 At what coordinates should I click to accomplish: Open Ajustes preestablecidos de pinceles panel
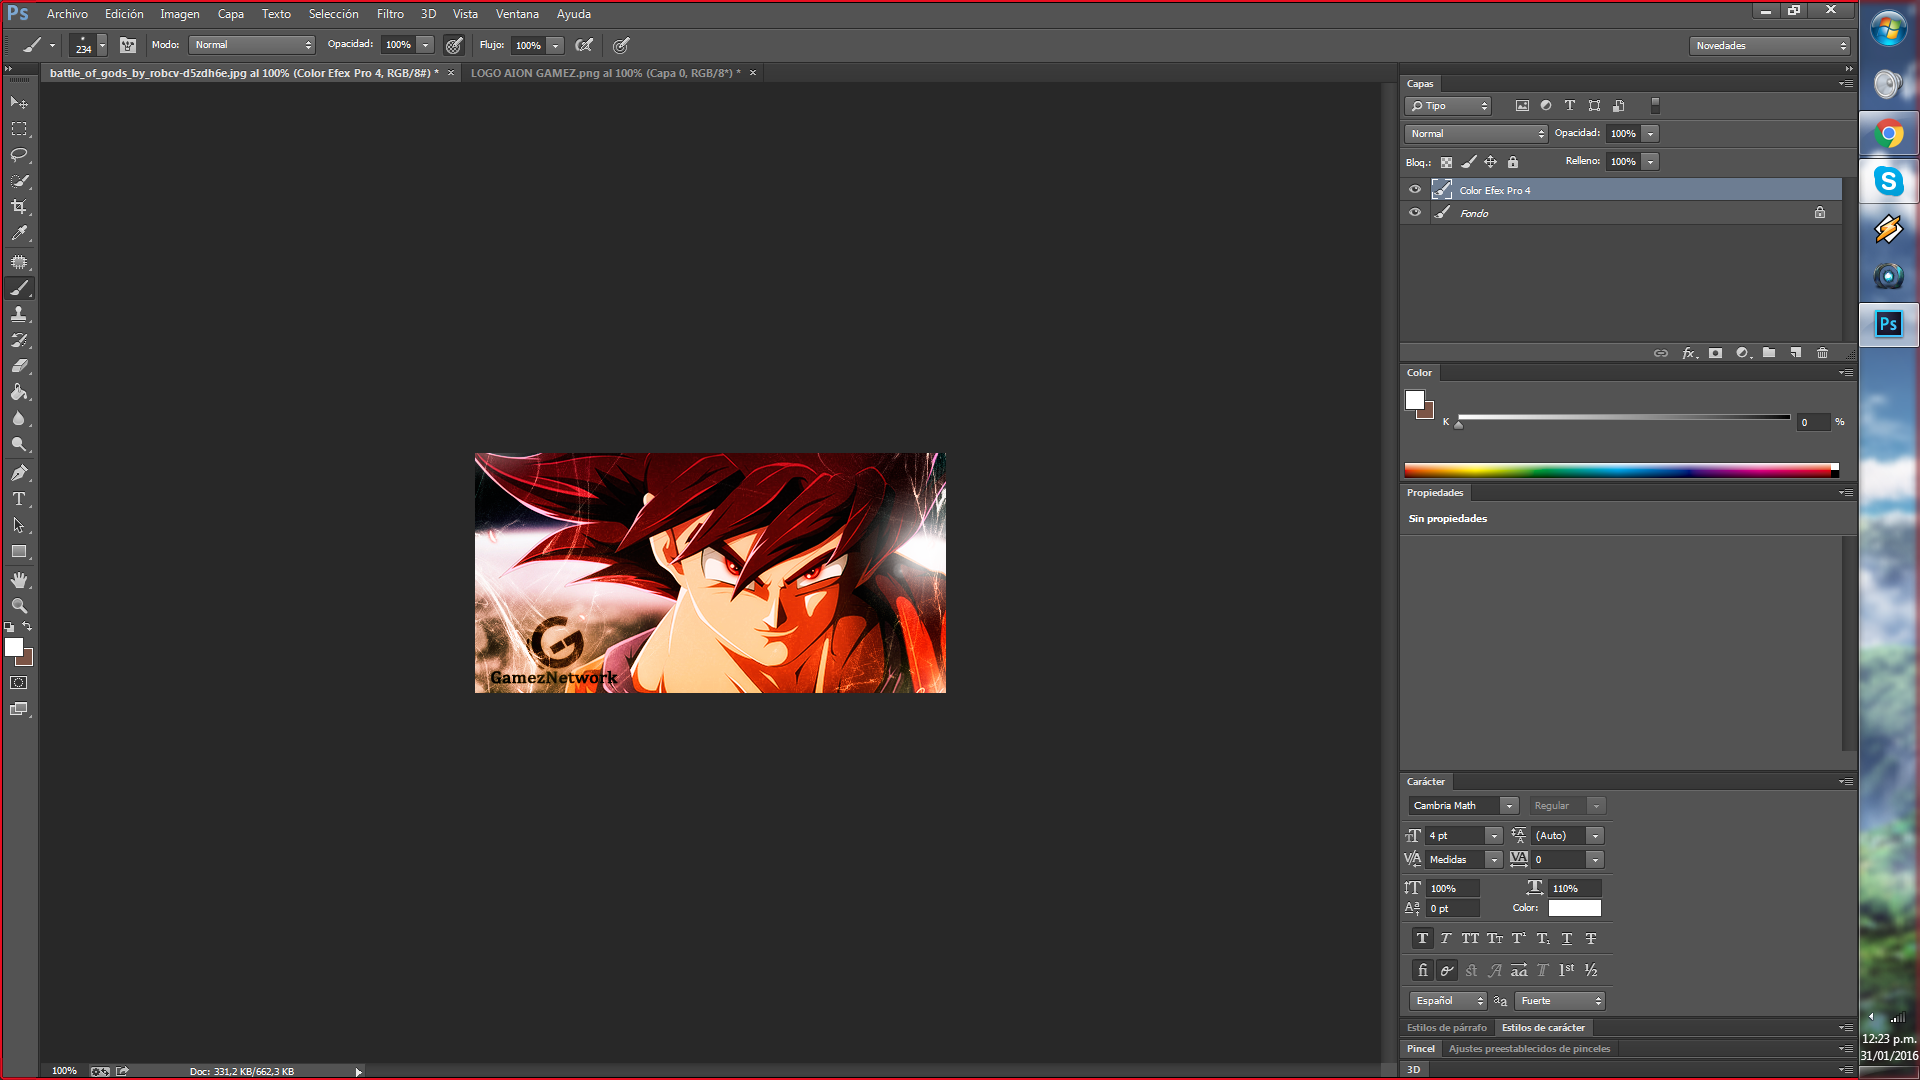(1529, 1049)
